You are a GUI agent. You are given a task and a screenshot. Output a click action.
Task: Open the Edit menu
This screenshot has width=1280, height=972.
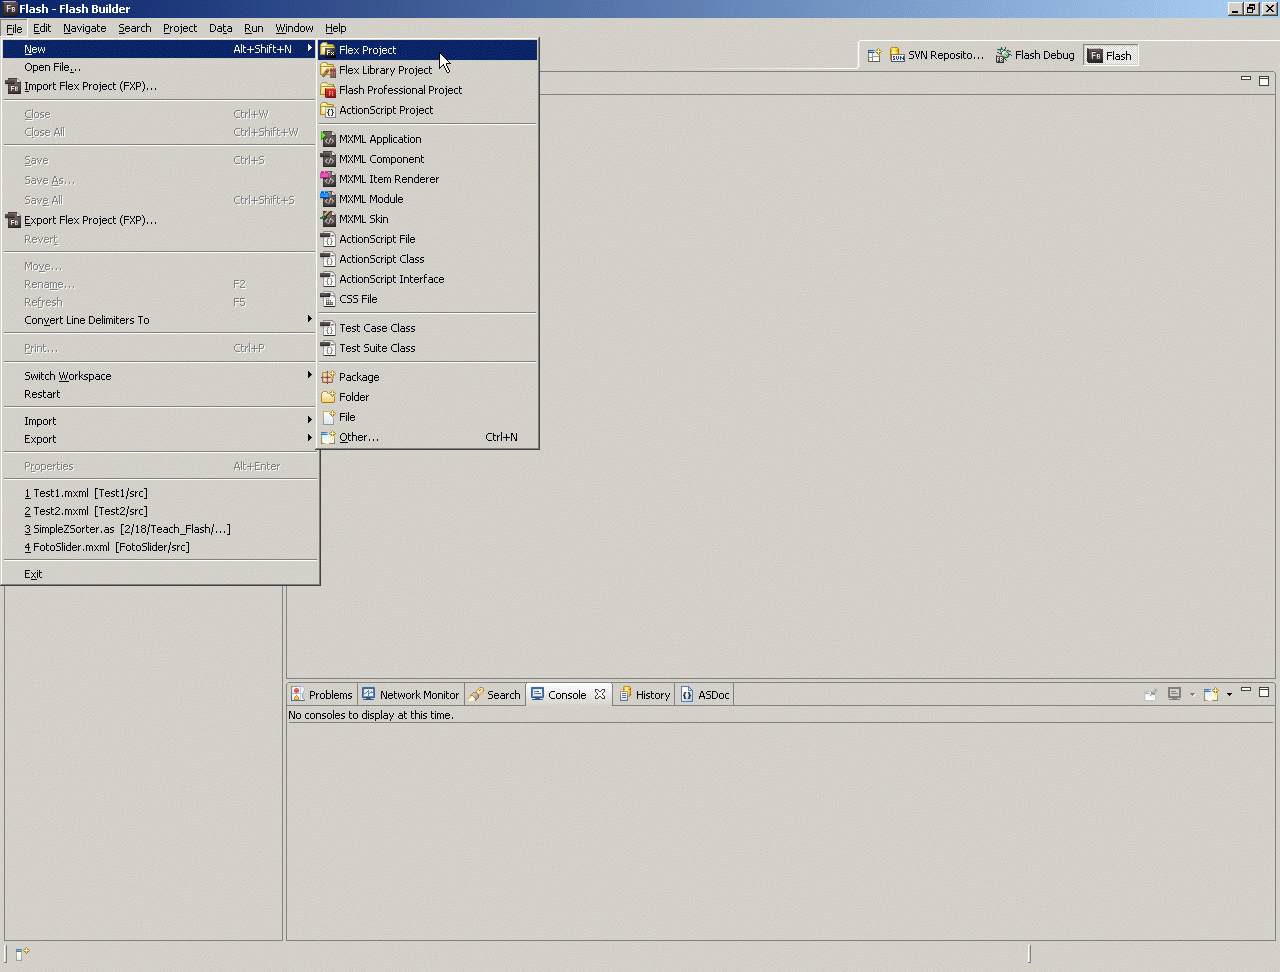click(x=42, y=28)
